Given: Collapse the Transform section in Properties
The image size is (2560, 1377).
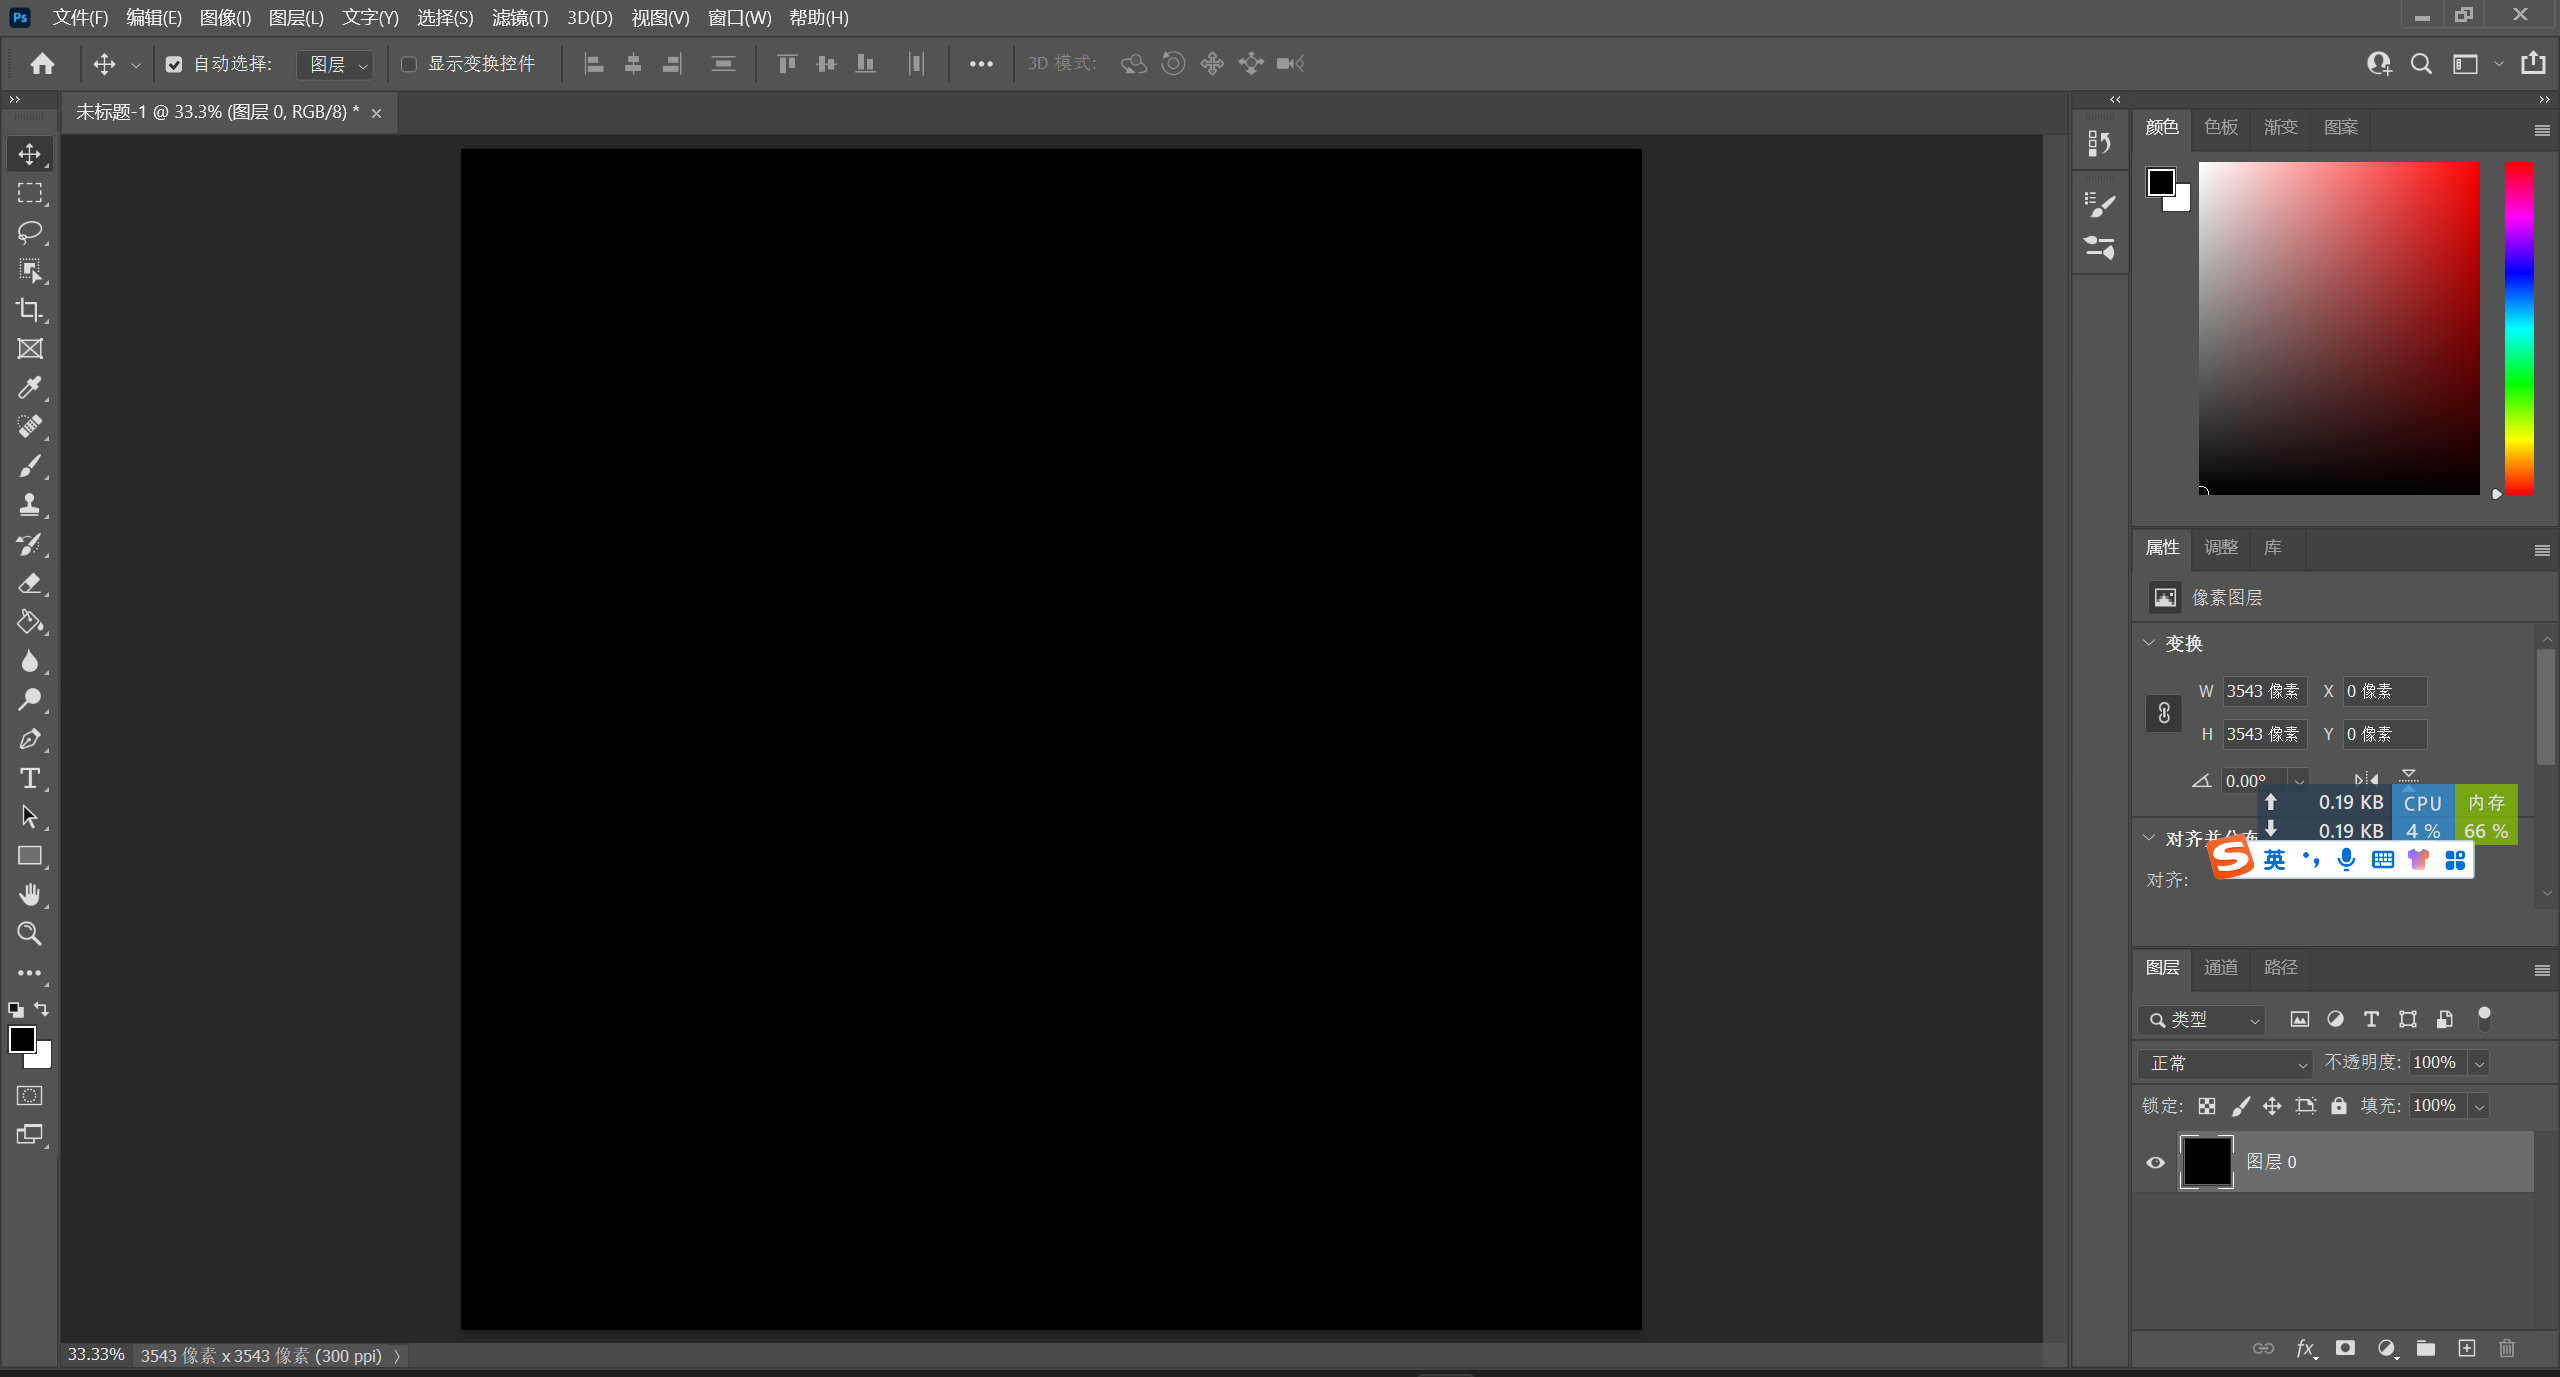Looking at the screenshot, I should coord(2149,643).
